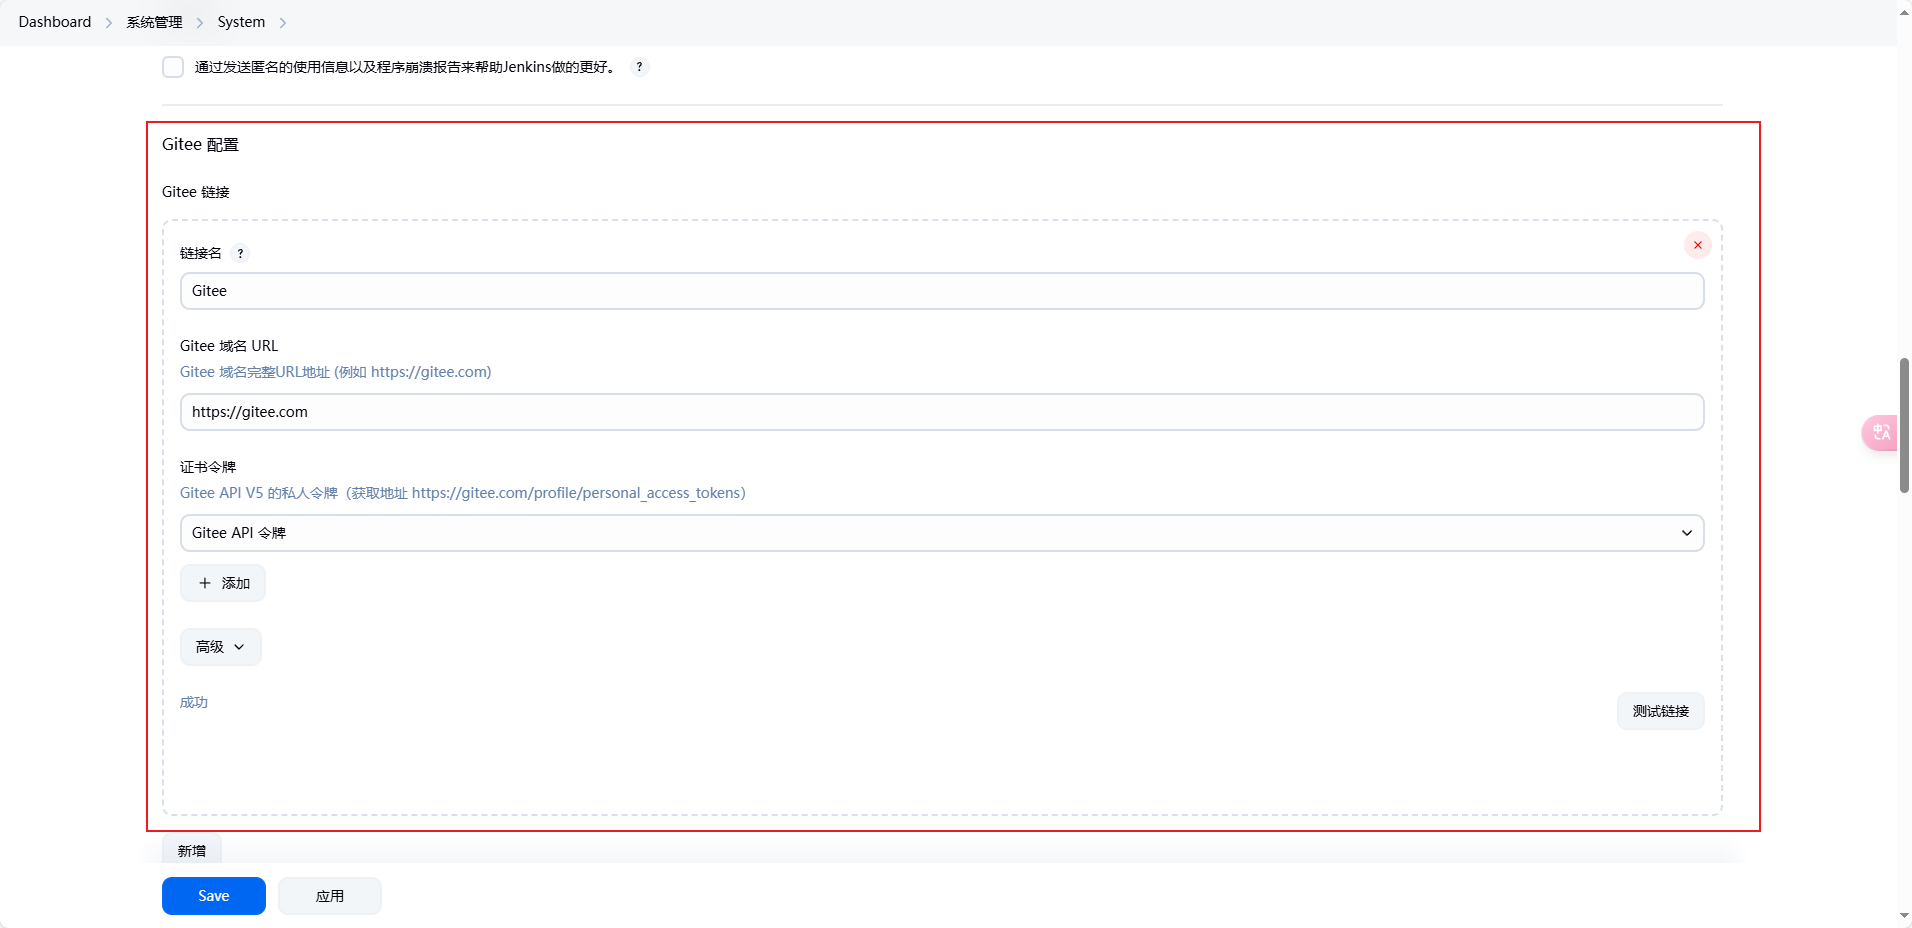Click the 证书令牌 label
Image resolution: width=1912 pixels, height=928 pixels.
tap(208, 467)
